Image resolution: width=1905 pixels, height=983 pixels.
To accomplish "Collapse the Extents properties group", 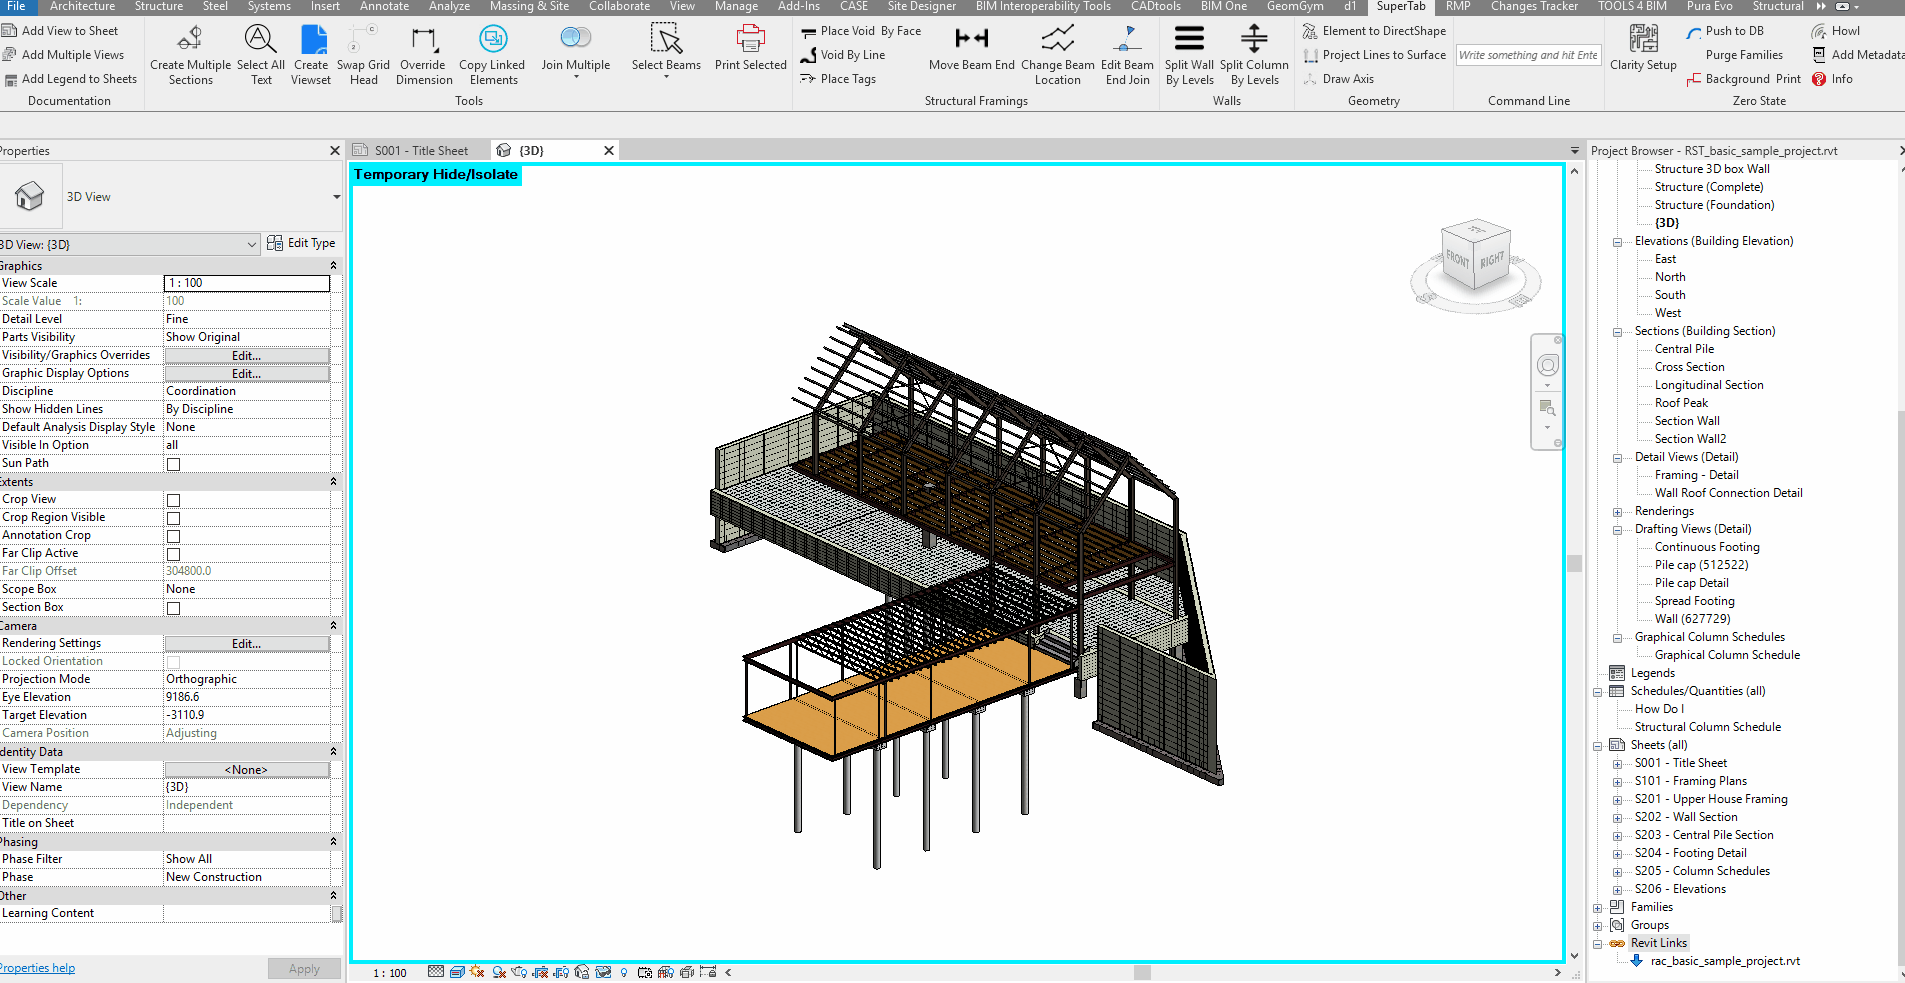I will click(333, 482).
